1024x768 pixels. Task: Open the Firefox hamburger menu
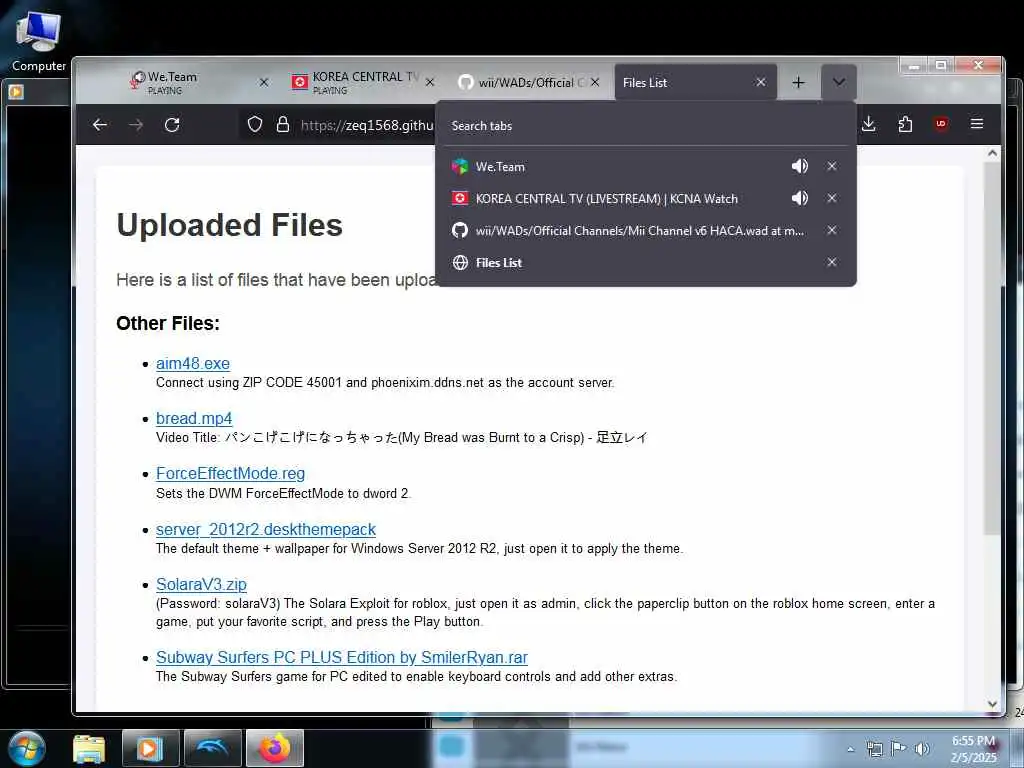(x=977, y=123)
